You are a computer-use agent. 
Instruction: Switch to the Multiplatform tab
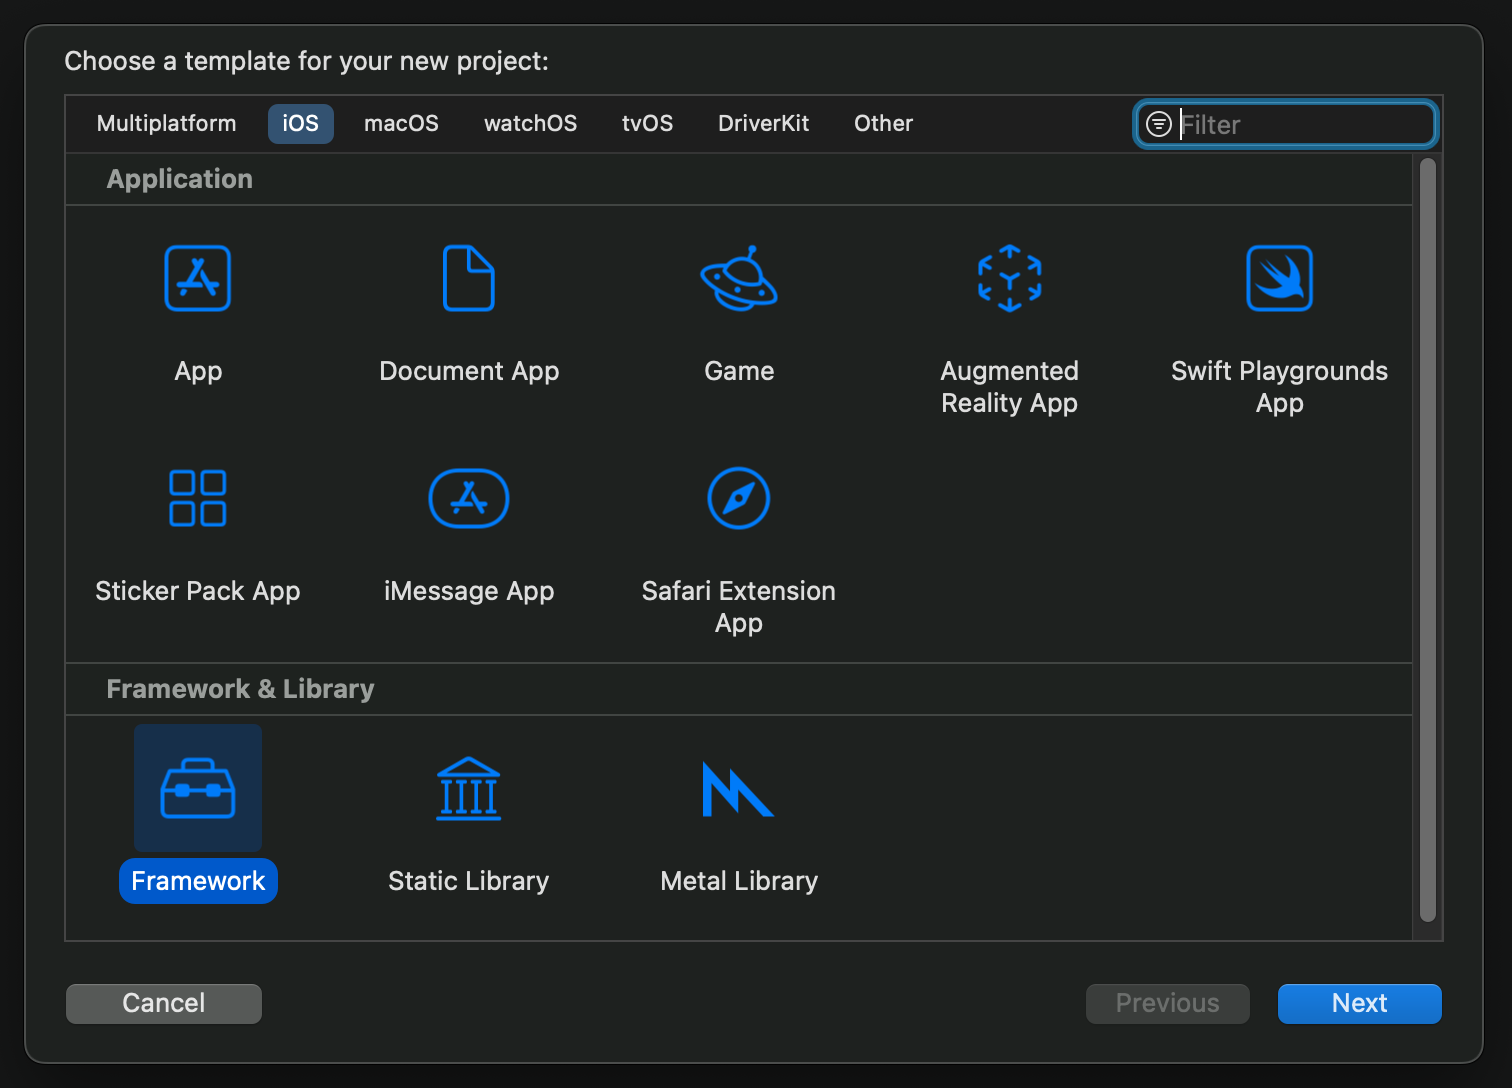tap(167, 124)
